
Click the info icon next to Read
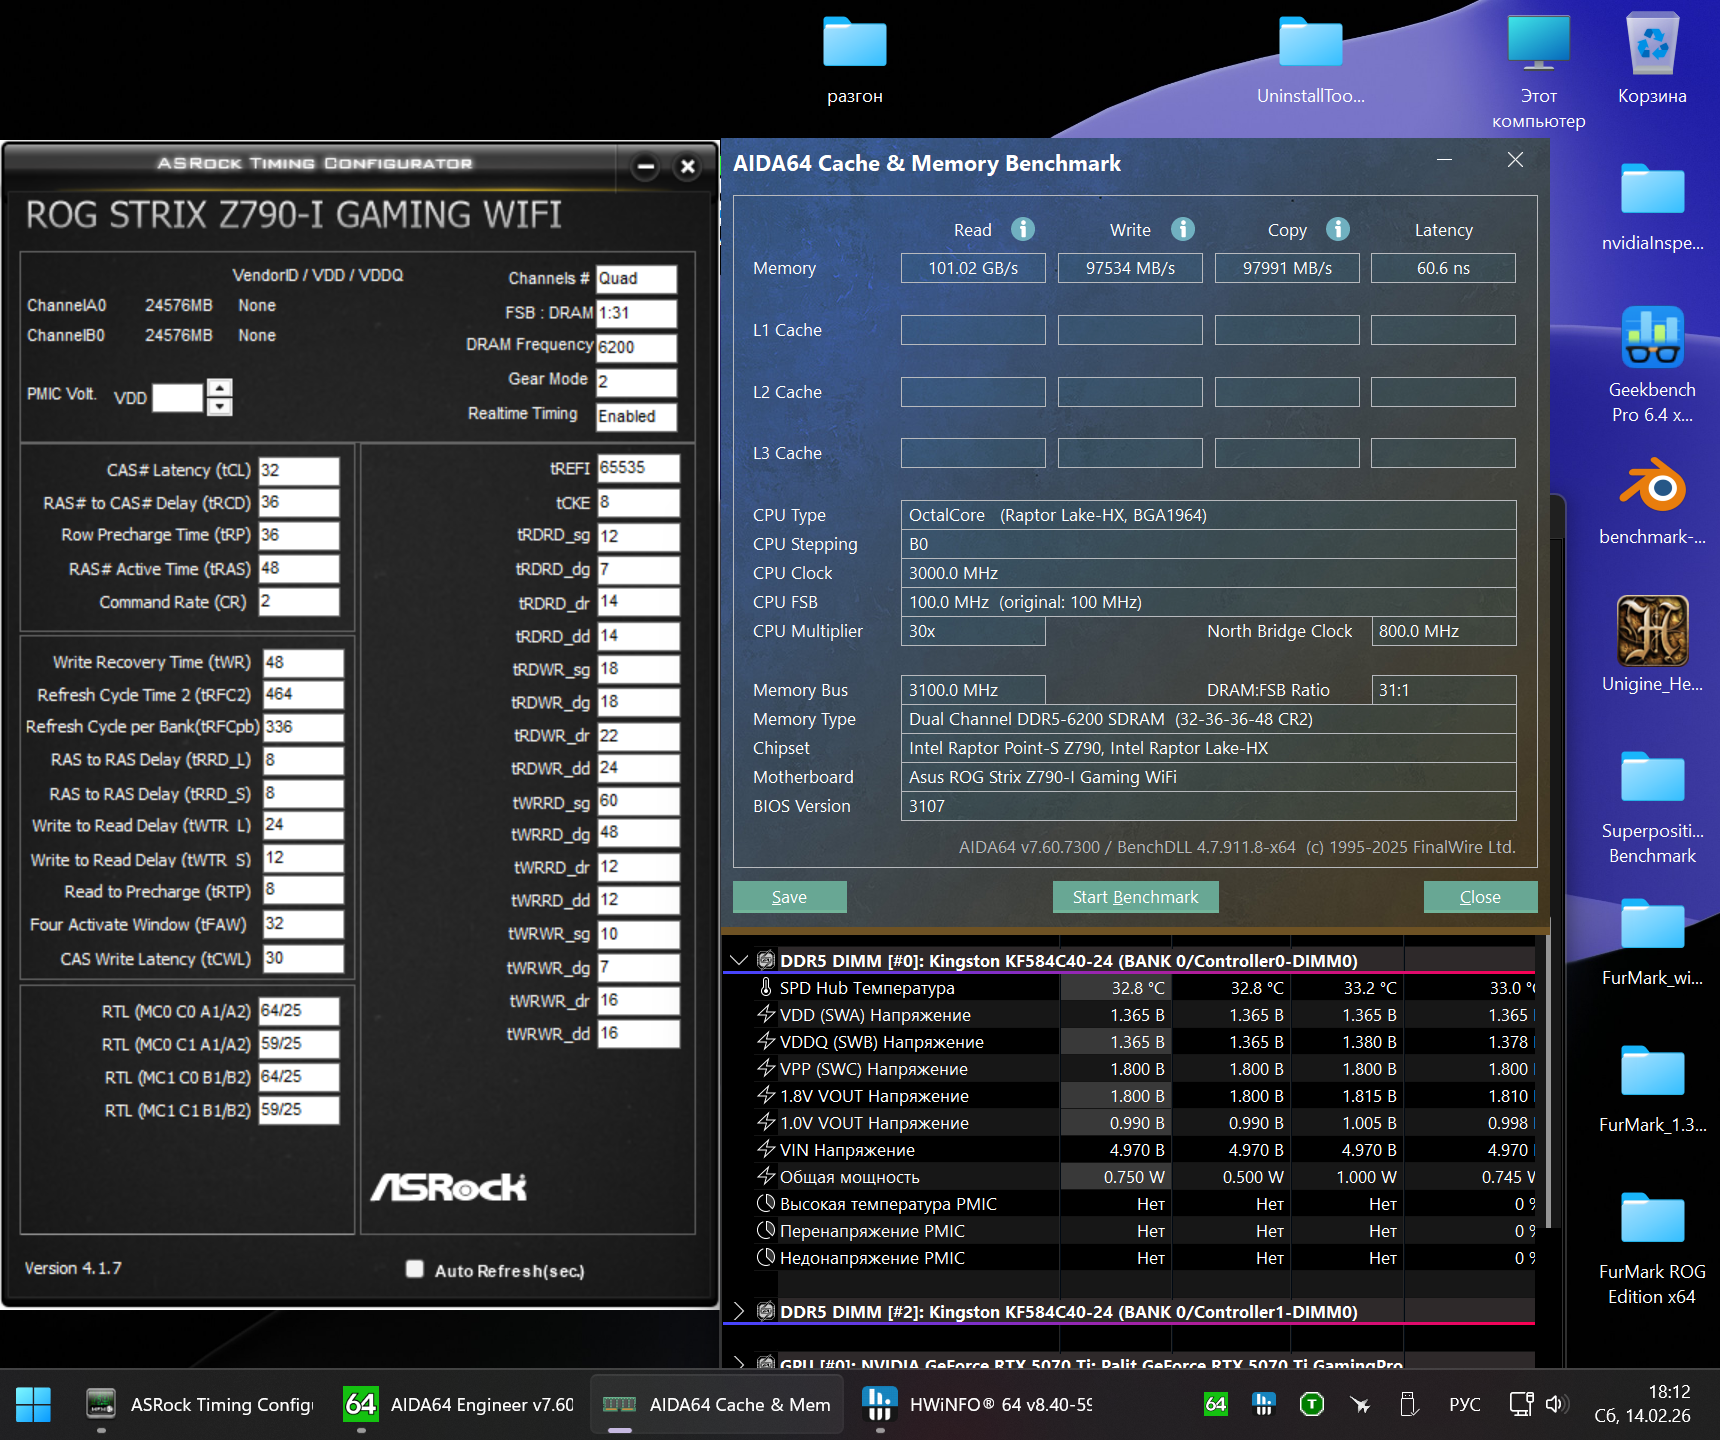[x=1023, y=229]
